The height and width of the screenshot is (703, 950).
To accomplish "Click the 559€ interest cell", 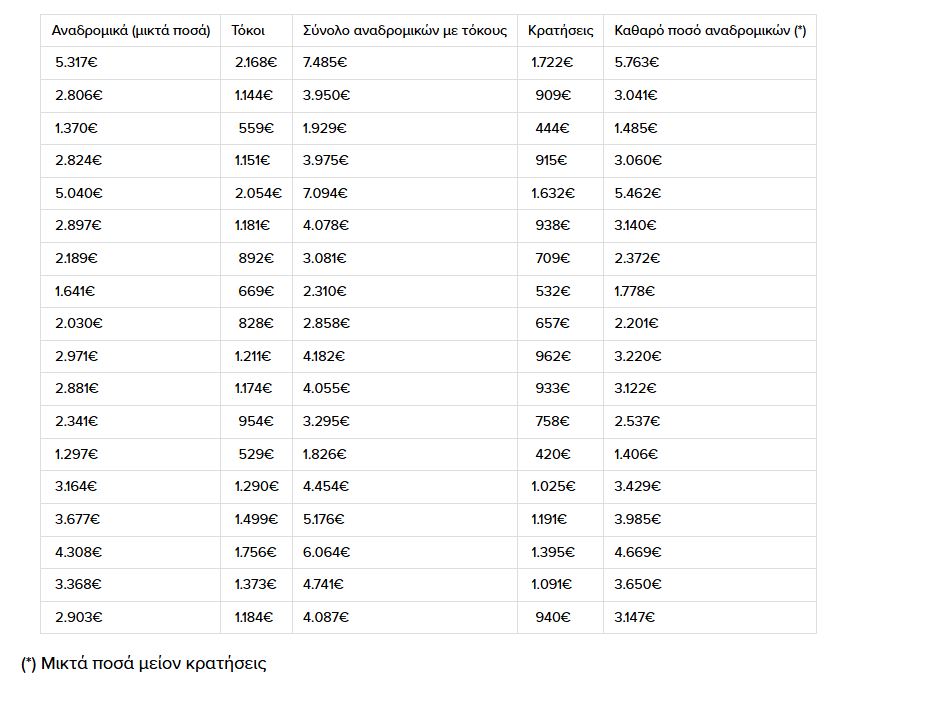I will pos(256,128).
